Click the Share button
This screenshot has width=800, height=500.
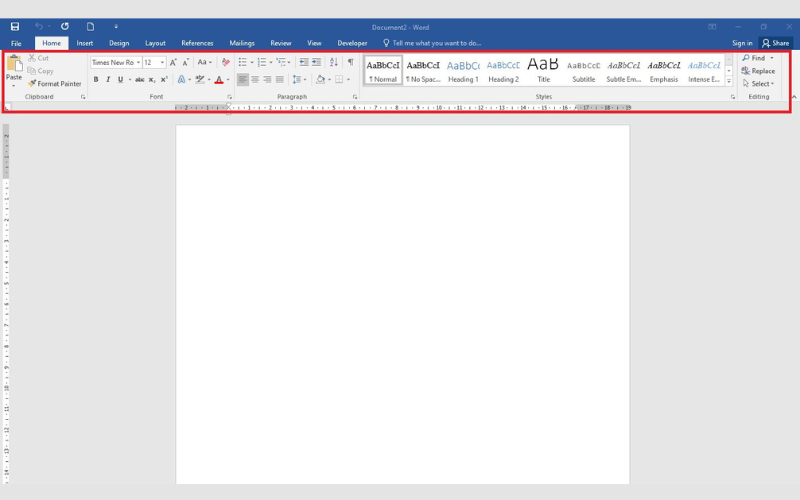pos(775,44)
